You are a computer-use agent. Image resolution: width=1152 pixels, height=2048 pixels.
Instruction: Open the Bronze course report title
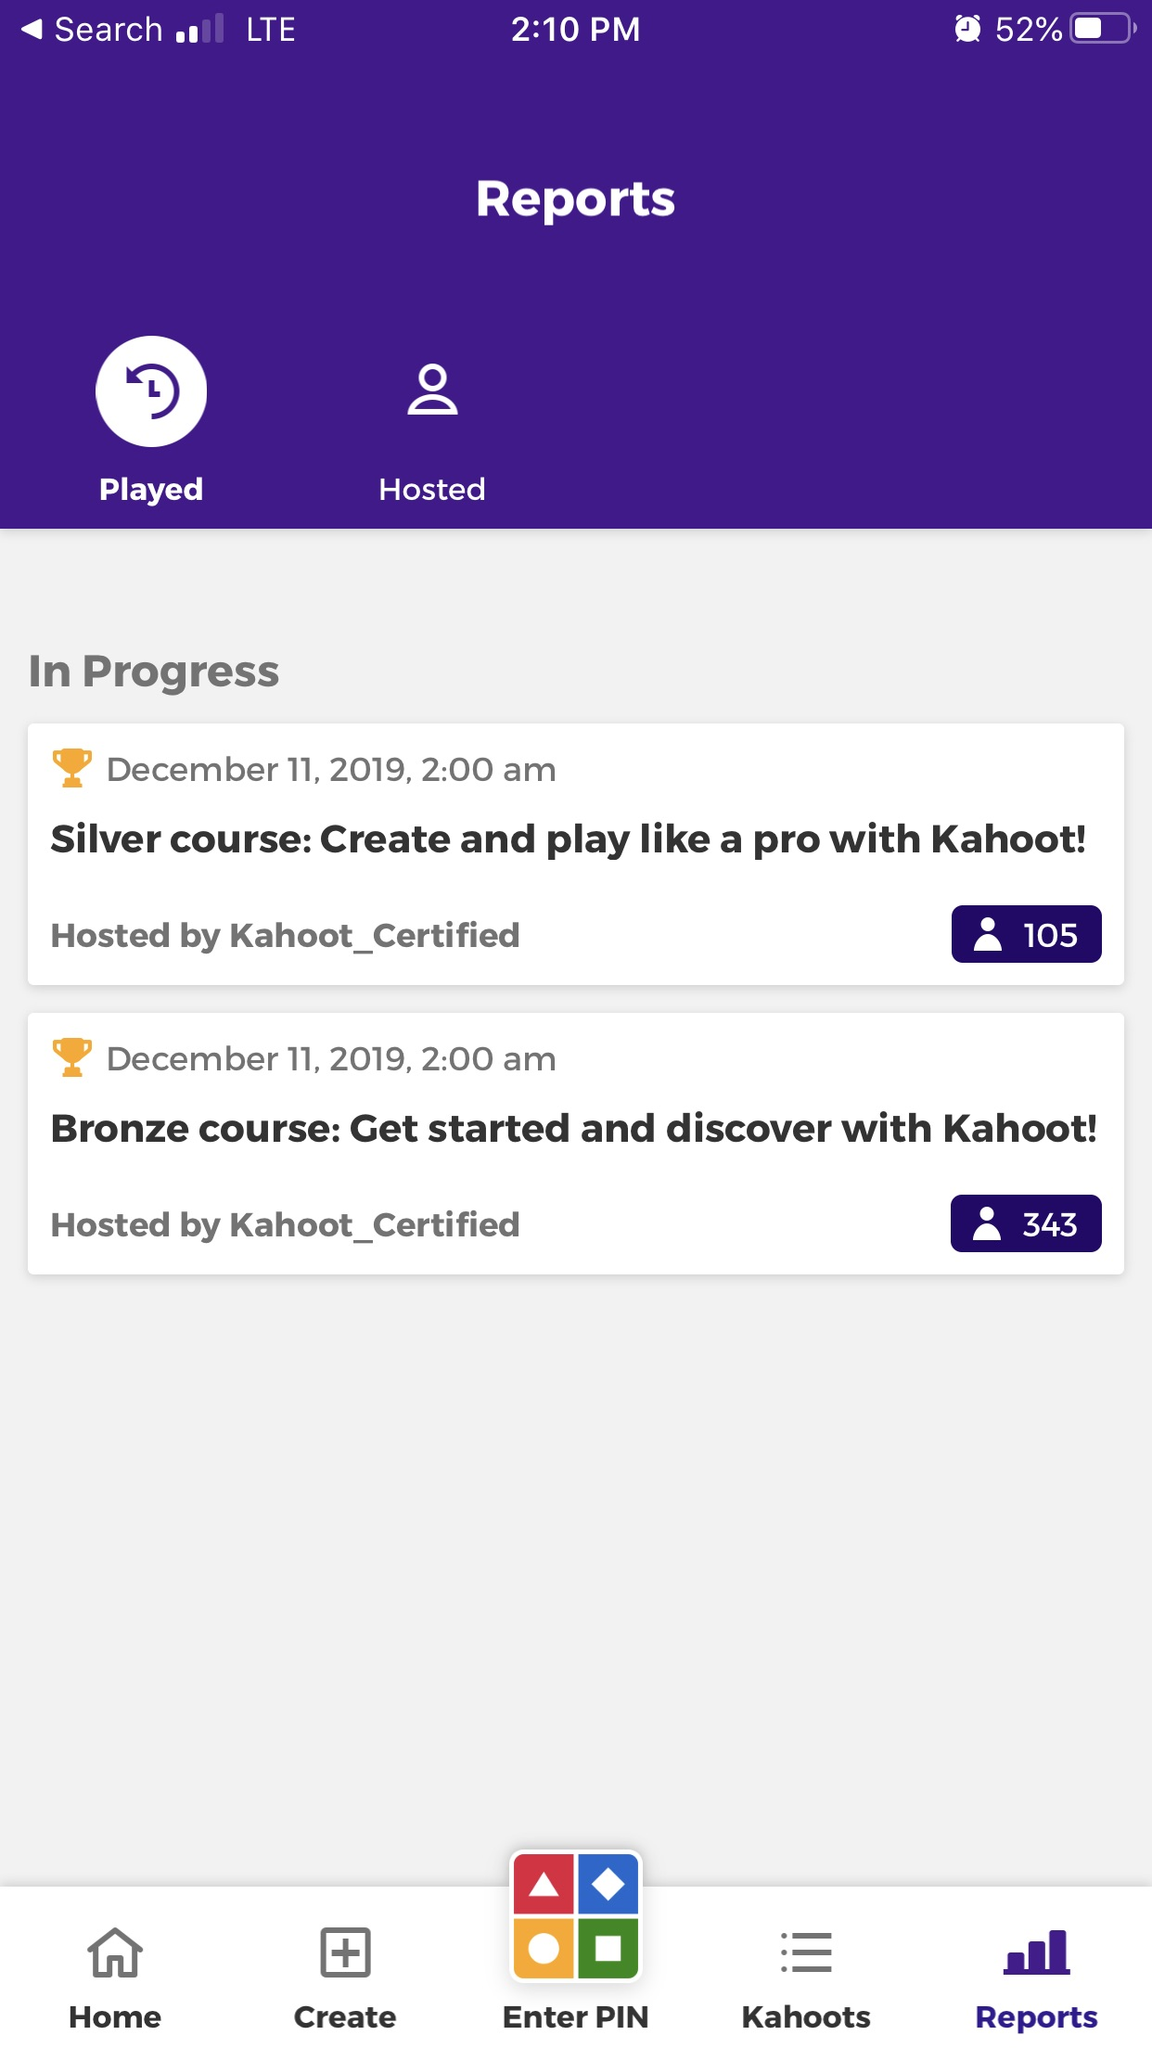pos(574,1128)
